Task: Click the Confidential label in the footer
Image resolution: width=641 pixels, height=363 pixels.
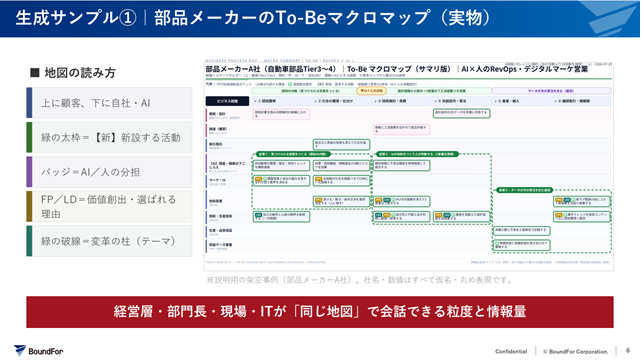Action: pyautogui.click(x=511, y=351)
